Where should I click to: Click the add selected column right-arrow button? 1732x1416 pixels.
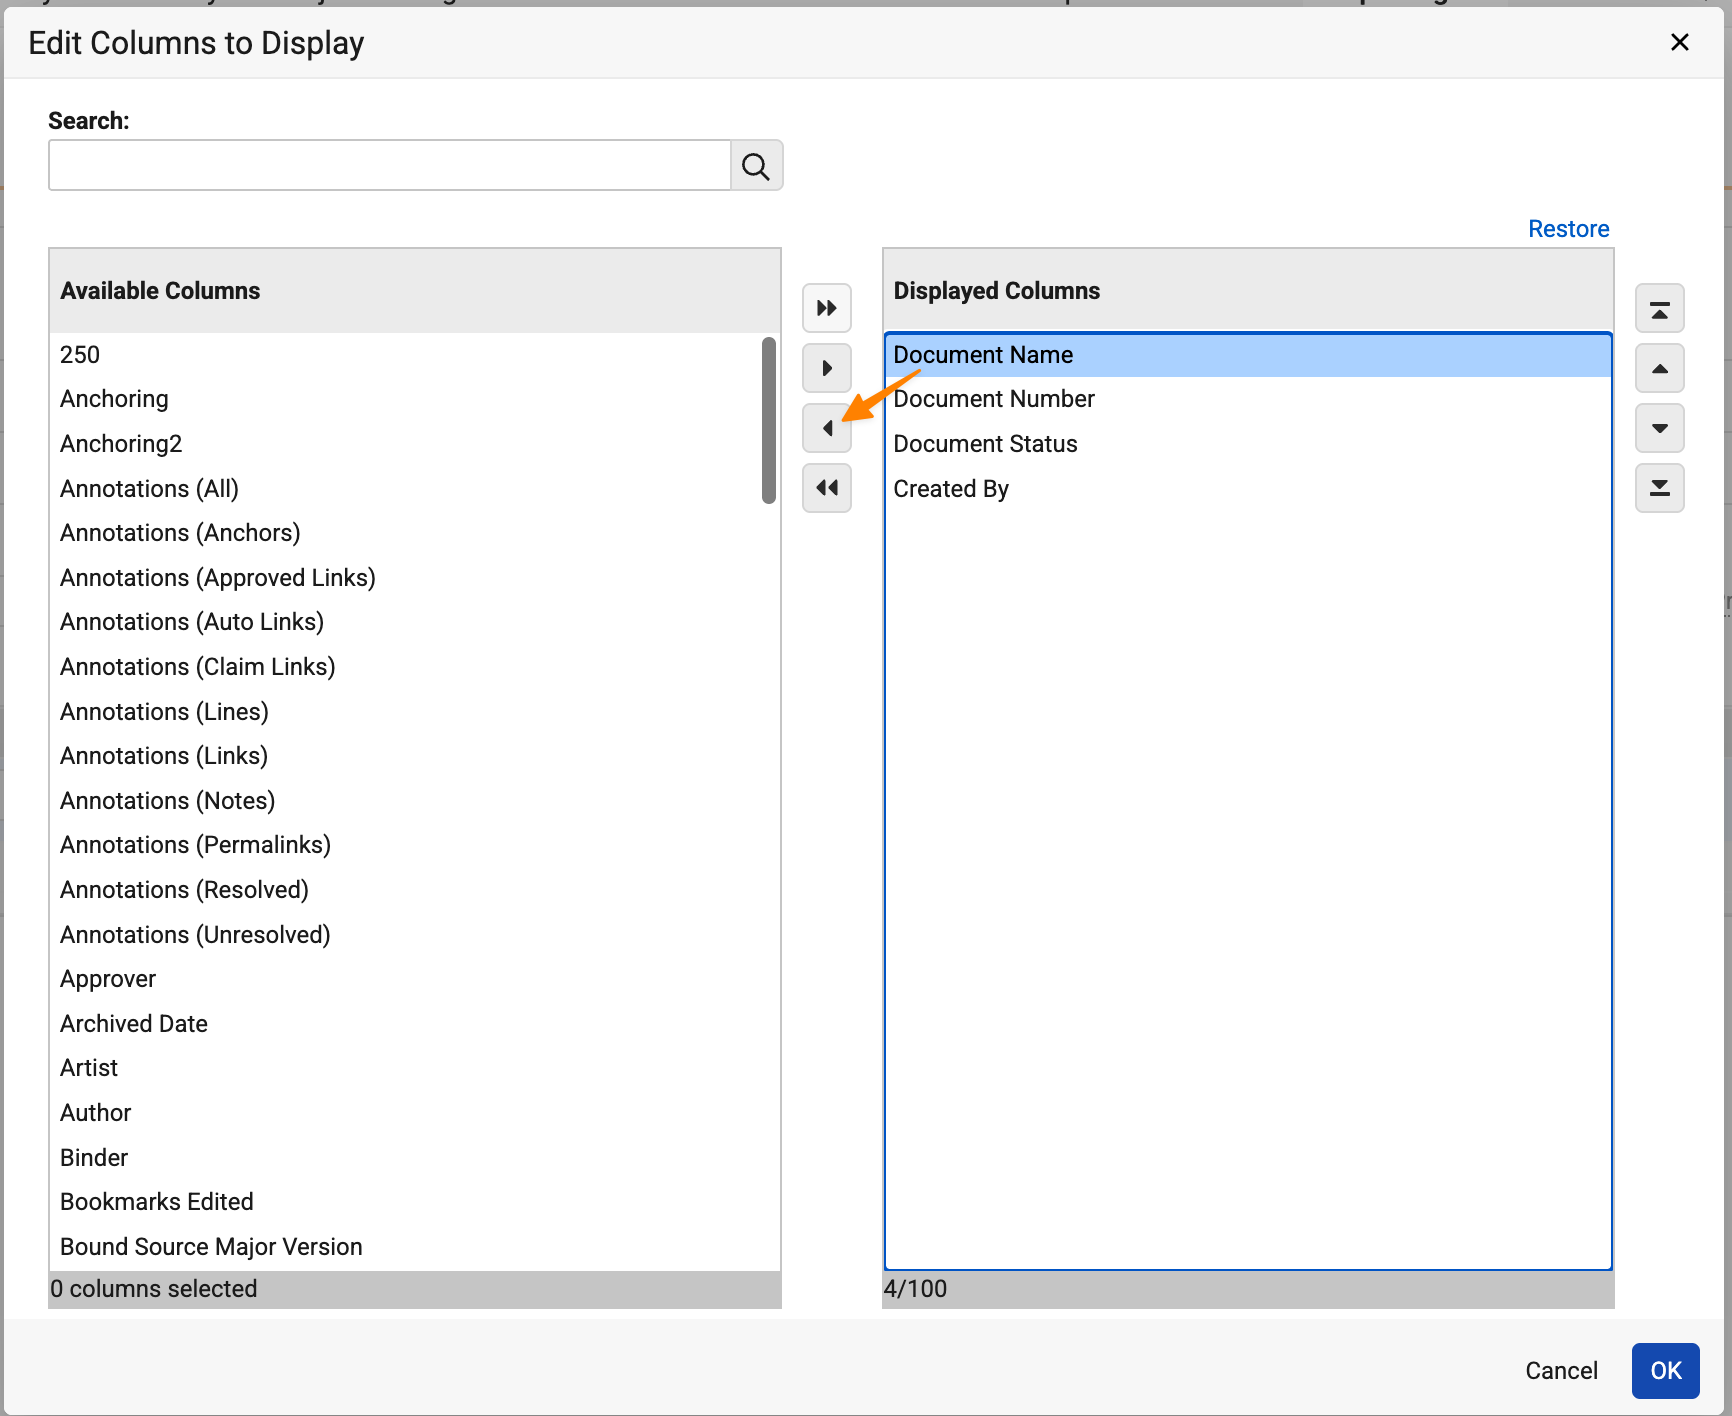pos(826,368)
